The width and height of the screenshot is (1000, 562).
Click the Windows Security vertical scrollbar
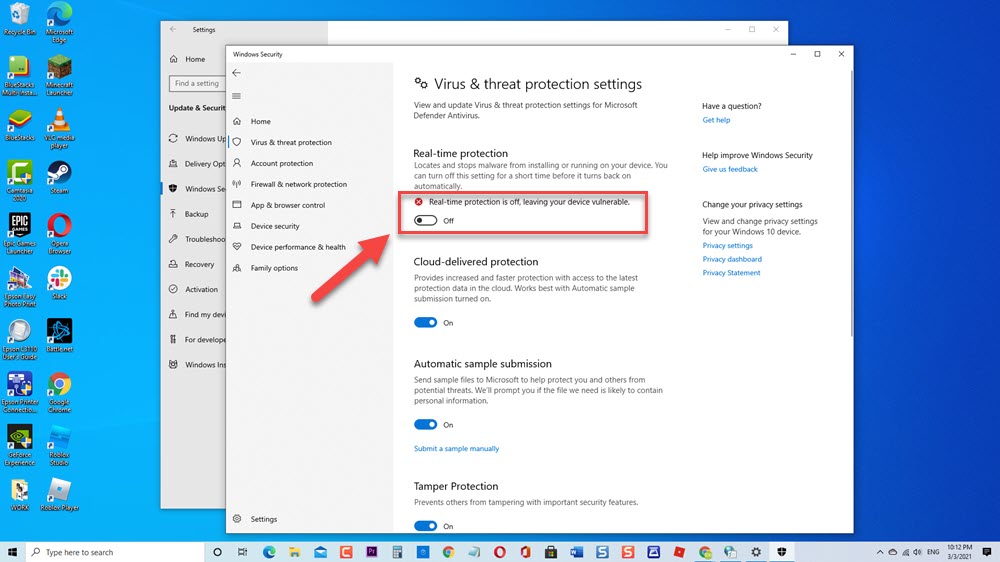tap(851, 204)
